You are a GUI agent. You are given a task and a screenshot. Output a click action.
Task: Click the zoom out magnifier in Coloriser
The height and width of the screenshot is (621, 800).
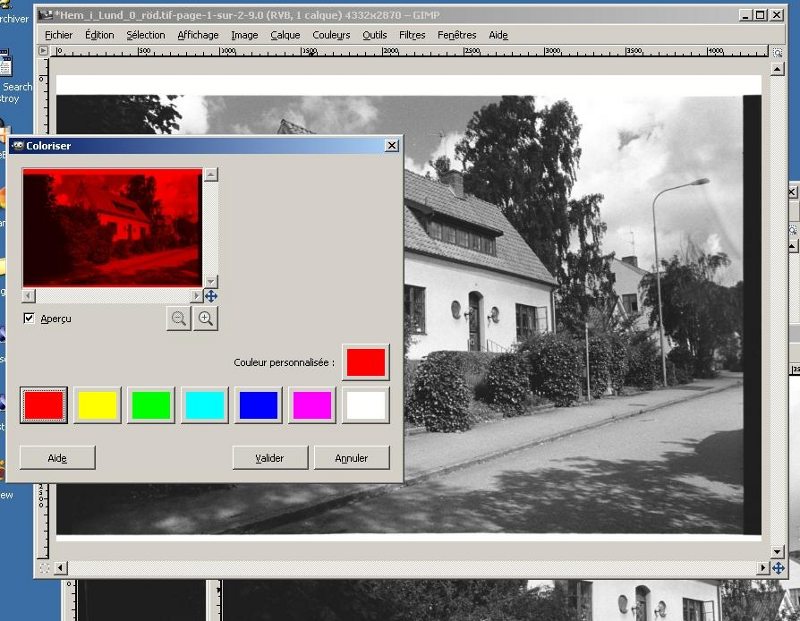(179, 319)
